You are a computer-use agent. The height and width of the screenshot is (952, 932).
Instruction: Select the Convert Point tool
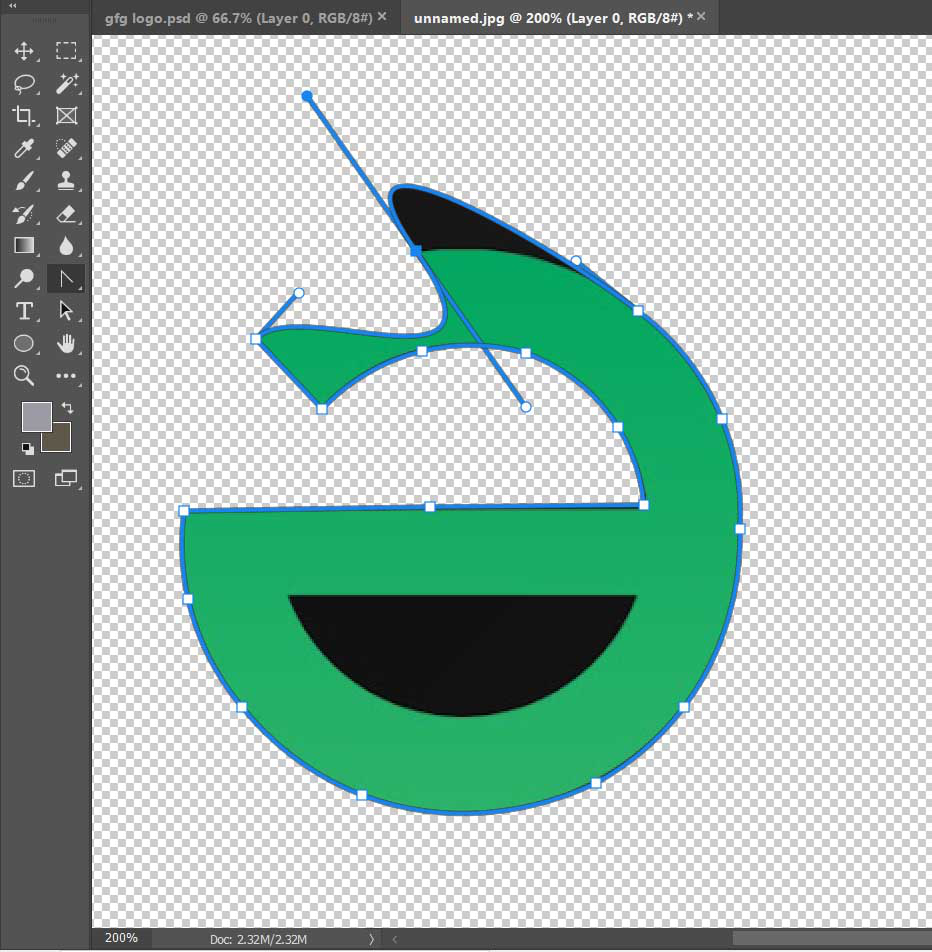[66, 279]
